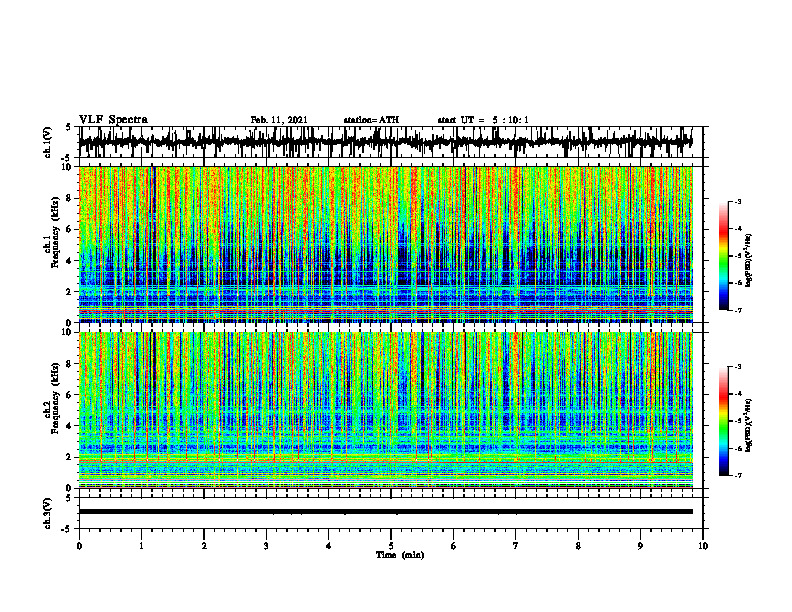This screenshot has height=612, width=792.
Task: Click the "9" tick on the time axis
Action: pyautogui.click(x=640, y=546)
